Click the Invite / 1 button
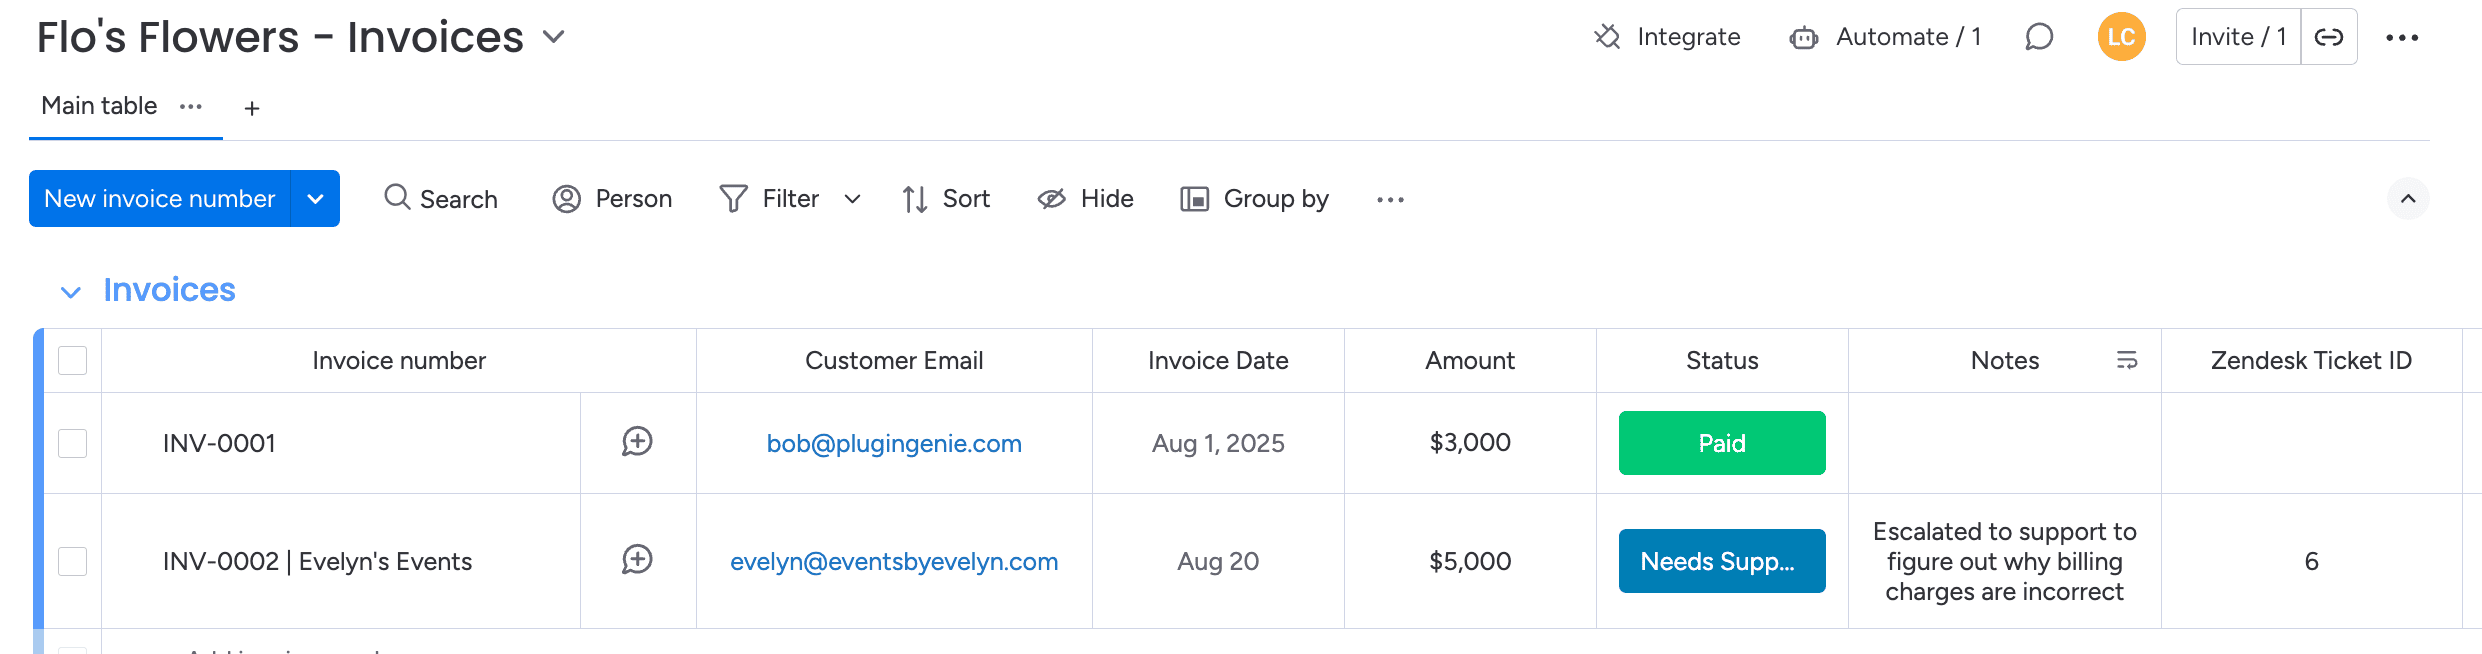The height and width of the screenshot is (654, 2482). 2238,37
